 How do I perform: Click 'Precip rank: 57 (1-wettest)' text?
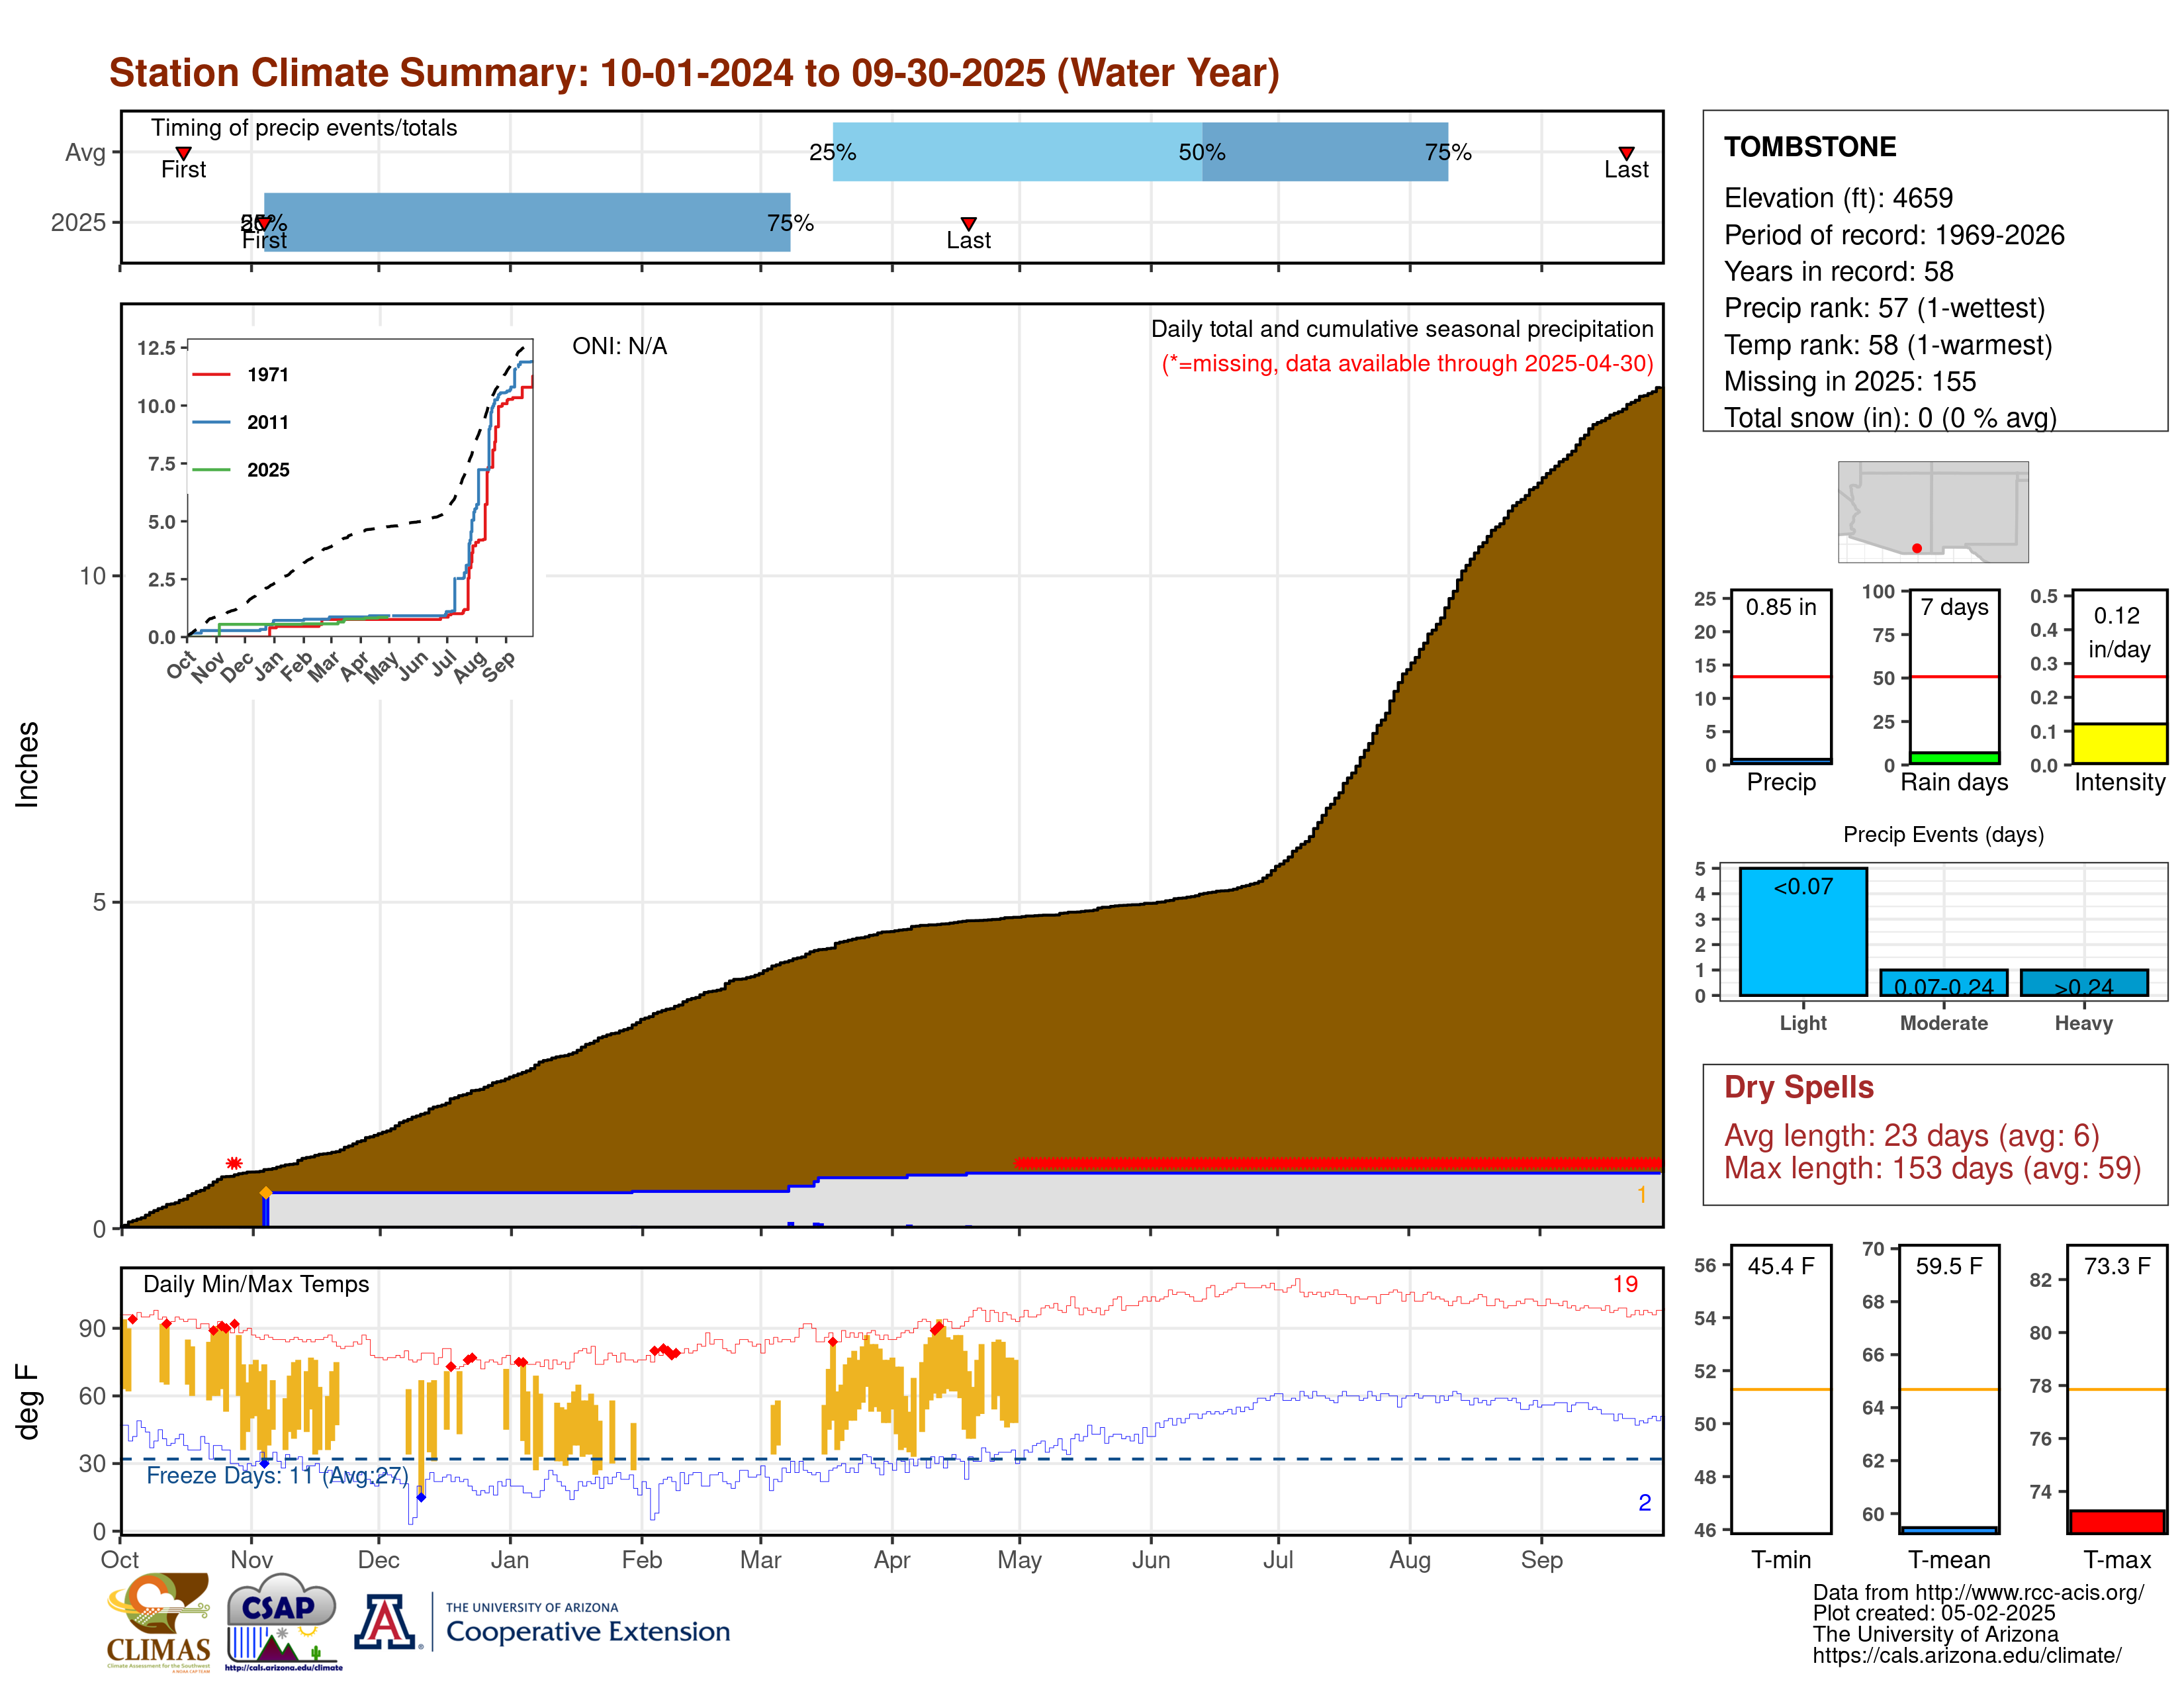1885,308
